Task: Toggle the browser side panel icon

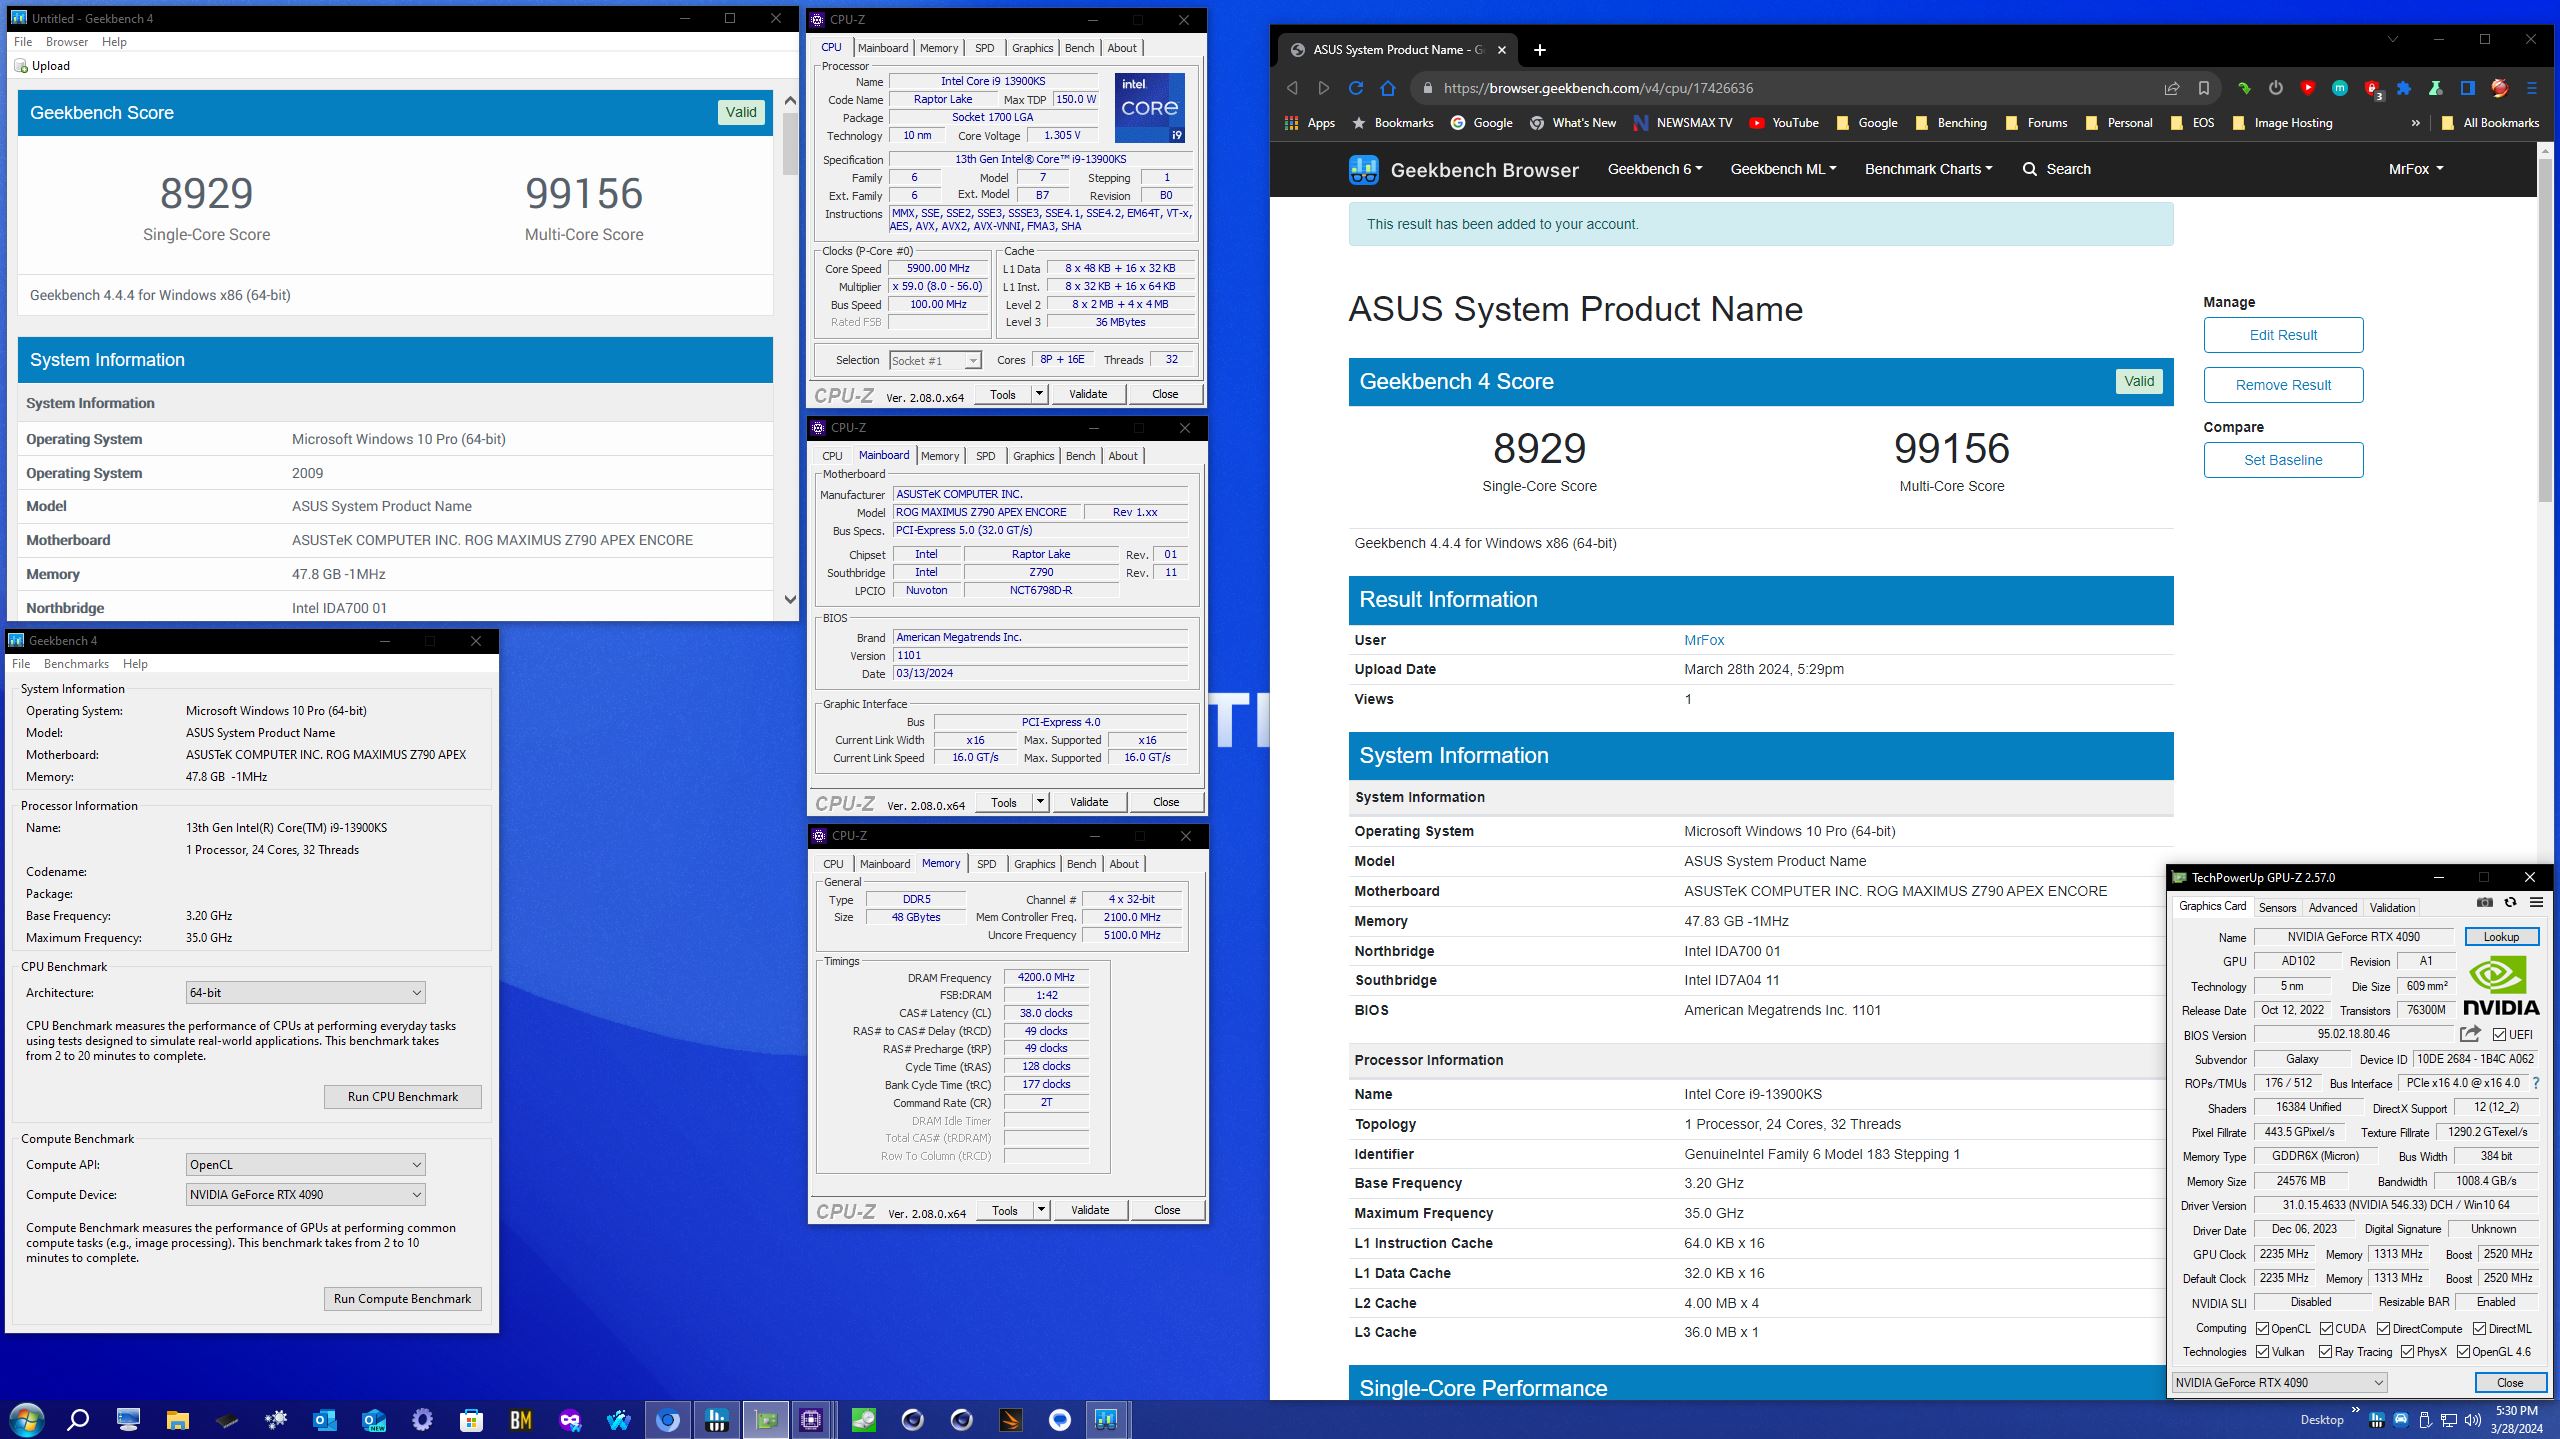Action: point(2468,88)
